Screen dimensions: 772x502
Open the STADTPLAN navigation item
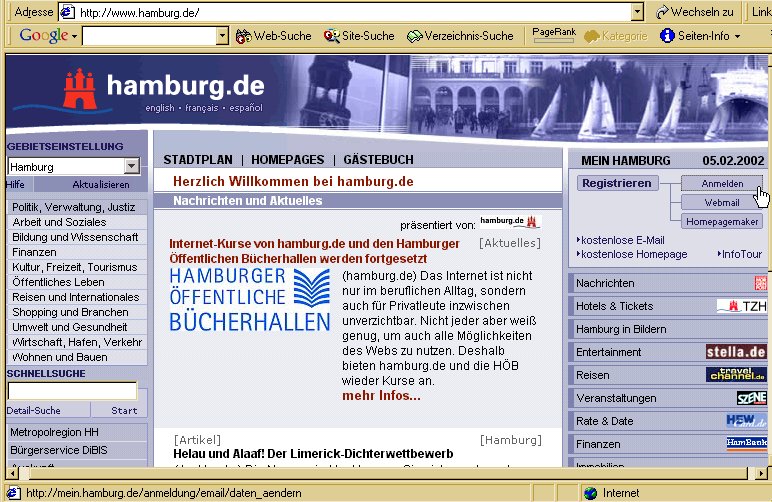(198, 159)
